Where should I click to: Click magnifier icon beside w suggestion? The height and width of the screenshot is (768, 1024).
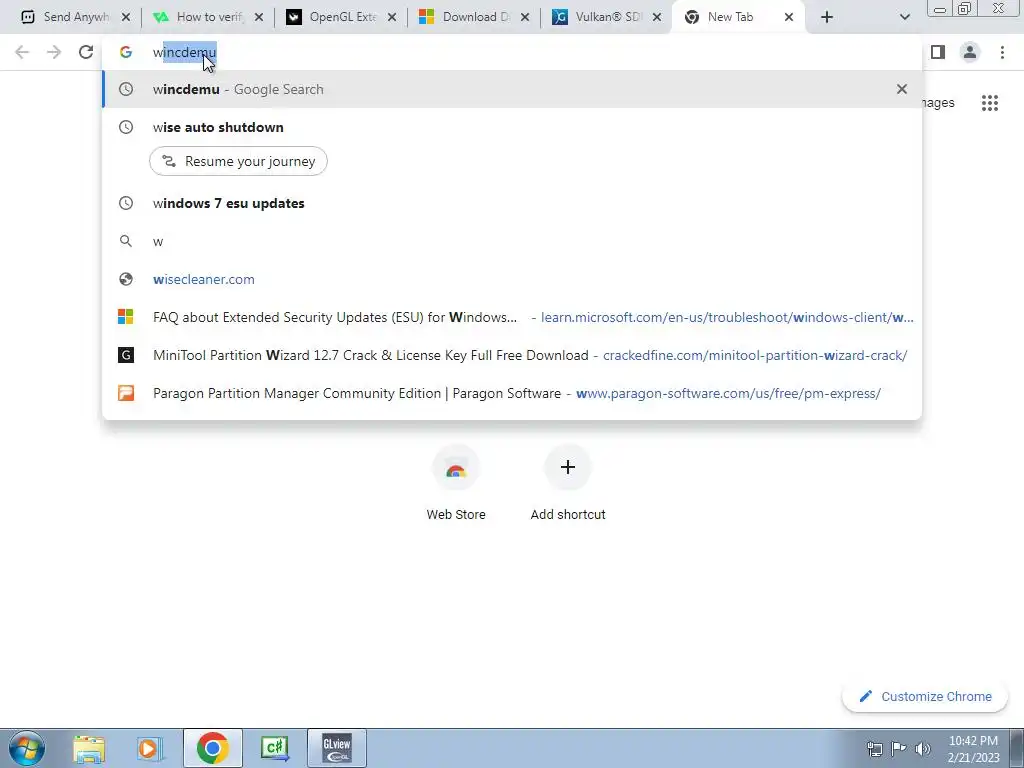pos(126,241)
